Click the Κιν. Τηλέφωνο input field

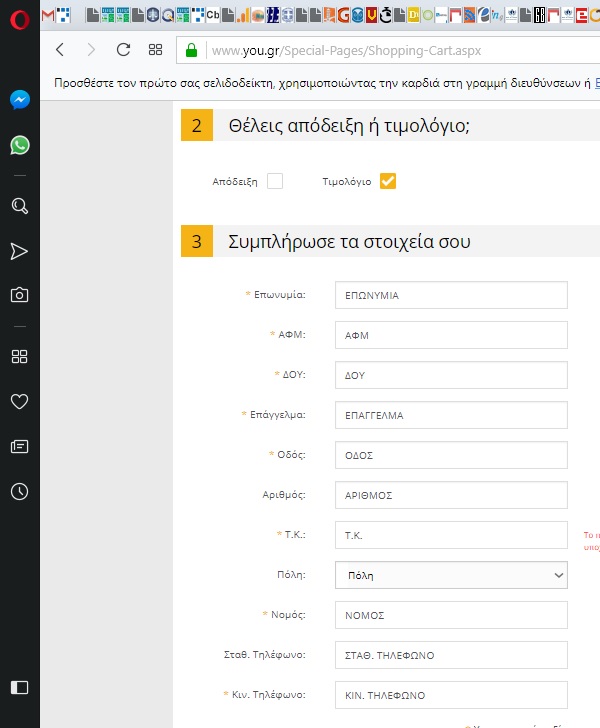pyautogui.click(x=450, y=694)
